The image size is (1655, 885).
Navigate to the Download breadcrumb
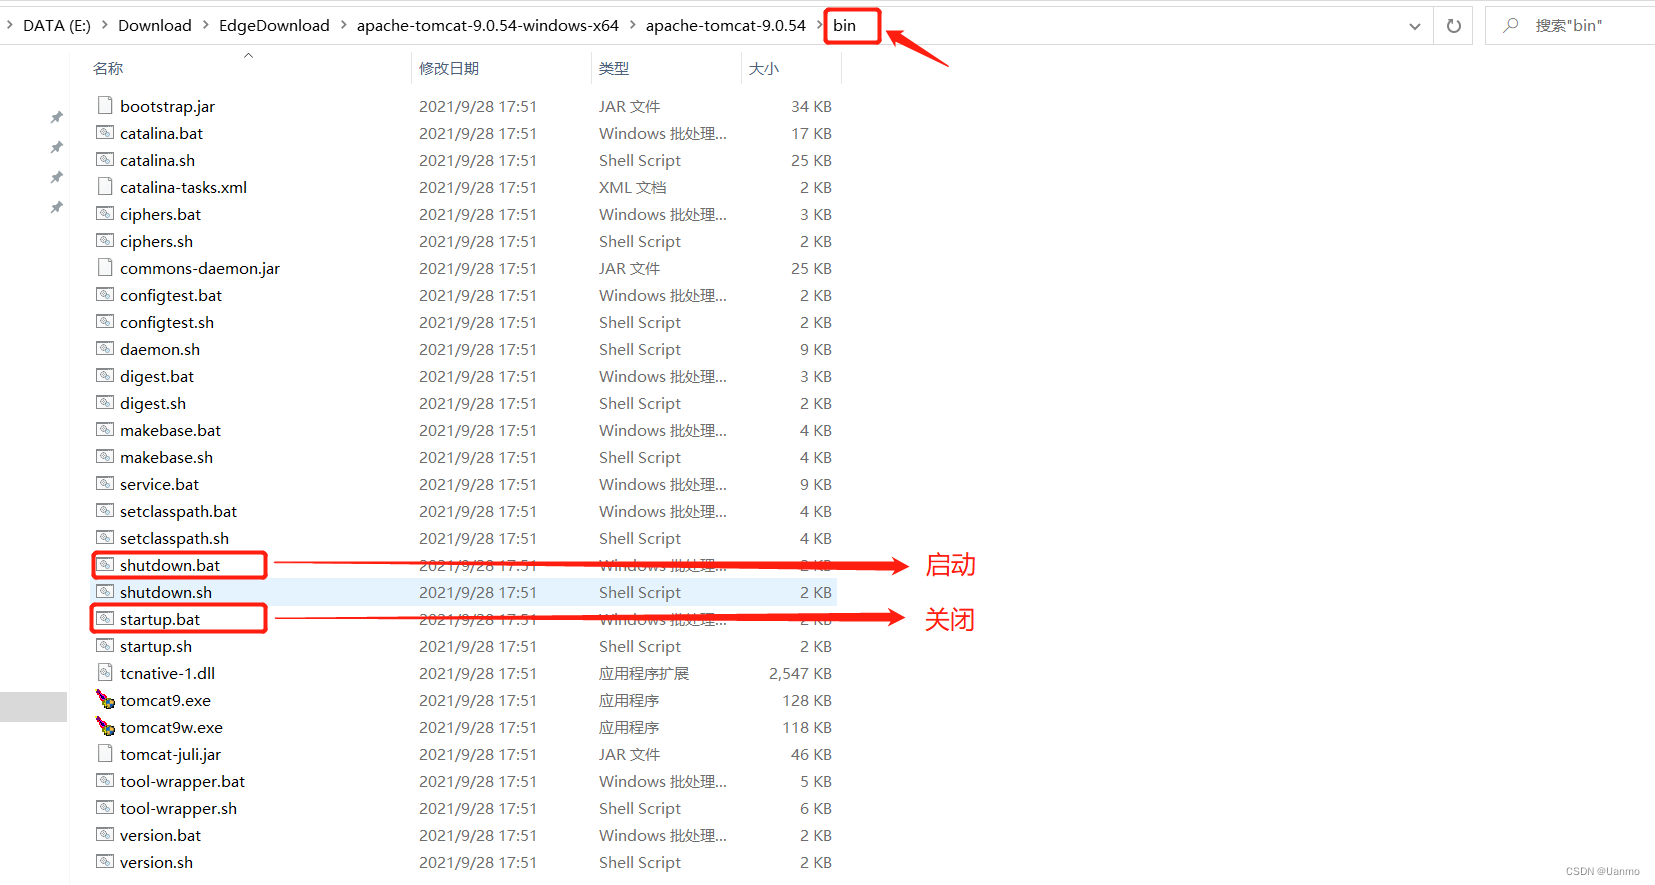click(155, 25)
